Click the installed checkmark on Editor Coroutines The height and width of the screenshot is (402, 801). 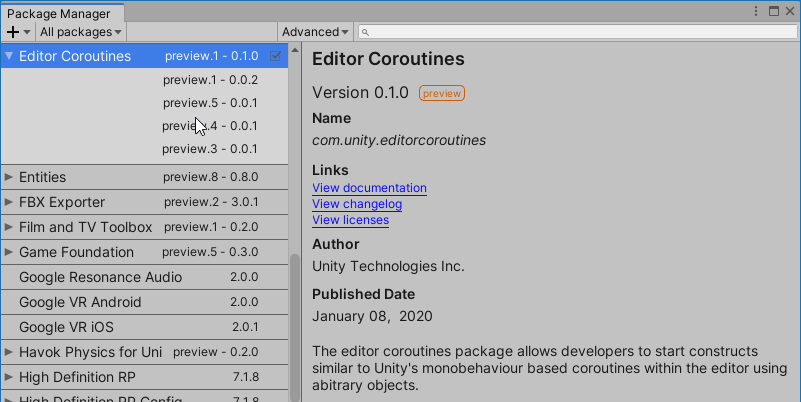tap(276, 56)
